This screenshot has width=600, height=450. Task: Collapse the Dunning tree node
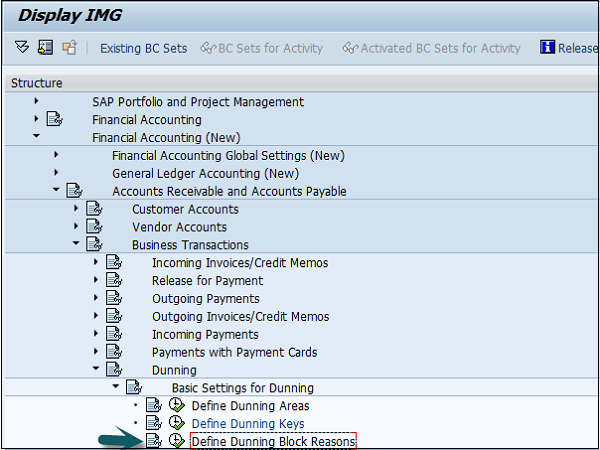[97, 369]
